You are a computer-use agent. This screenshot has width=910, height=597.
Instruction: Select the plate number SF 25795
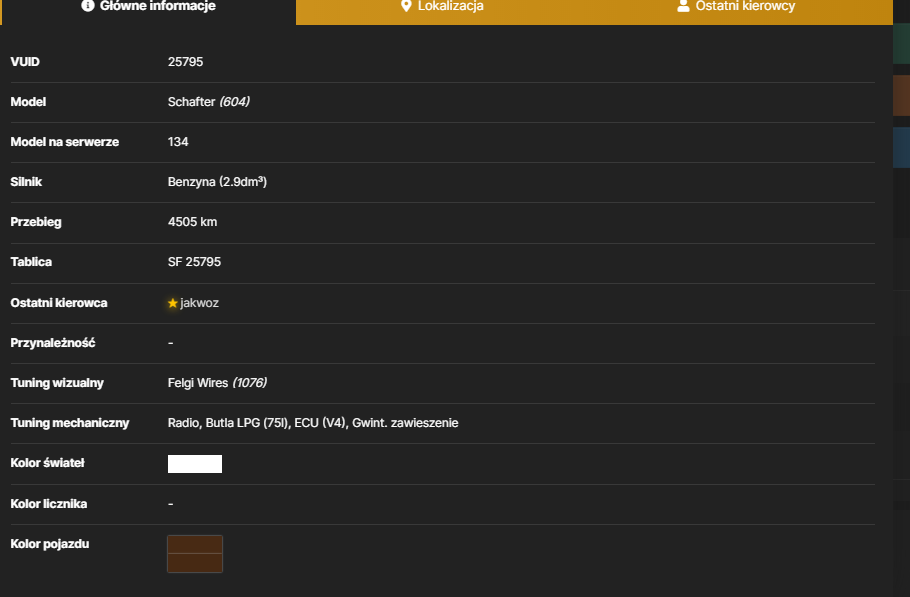(194, 262)
